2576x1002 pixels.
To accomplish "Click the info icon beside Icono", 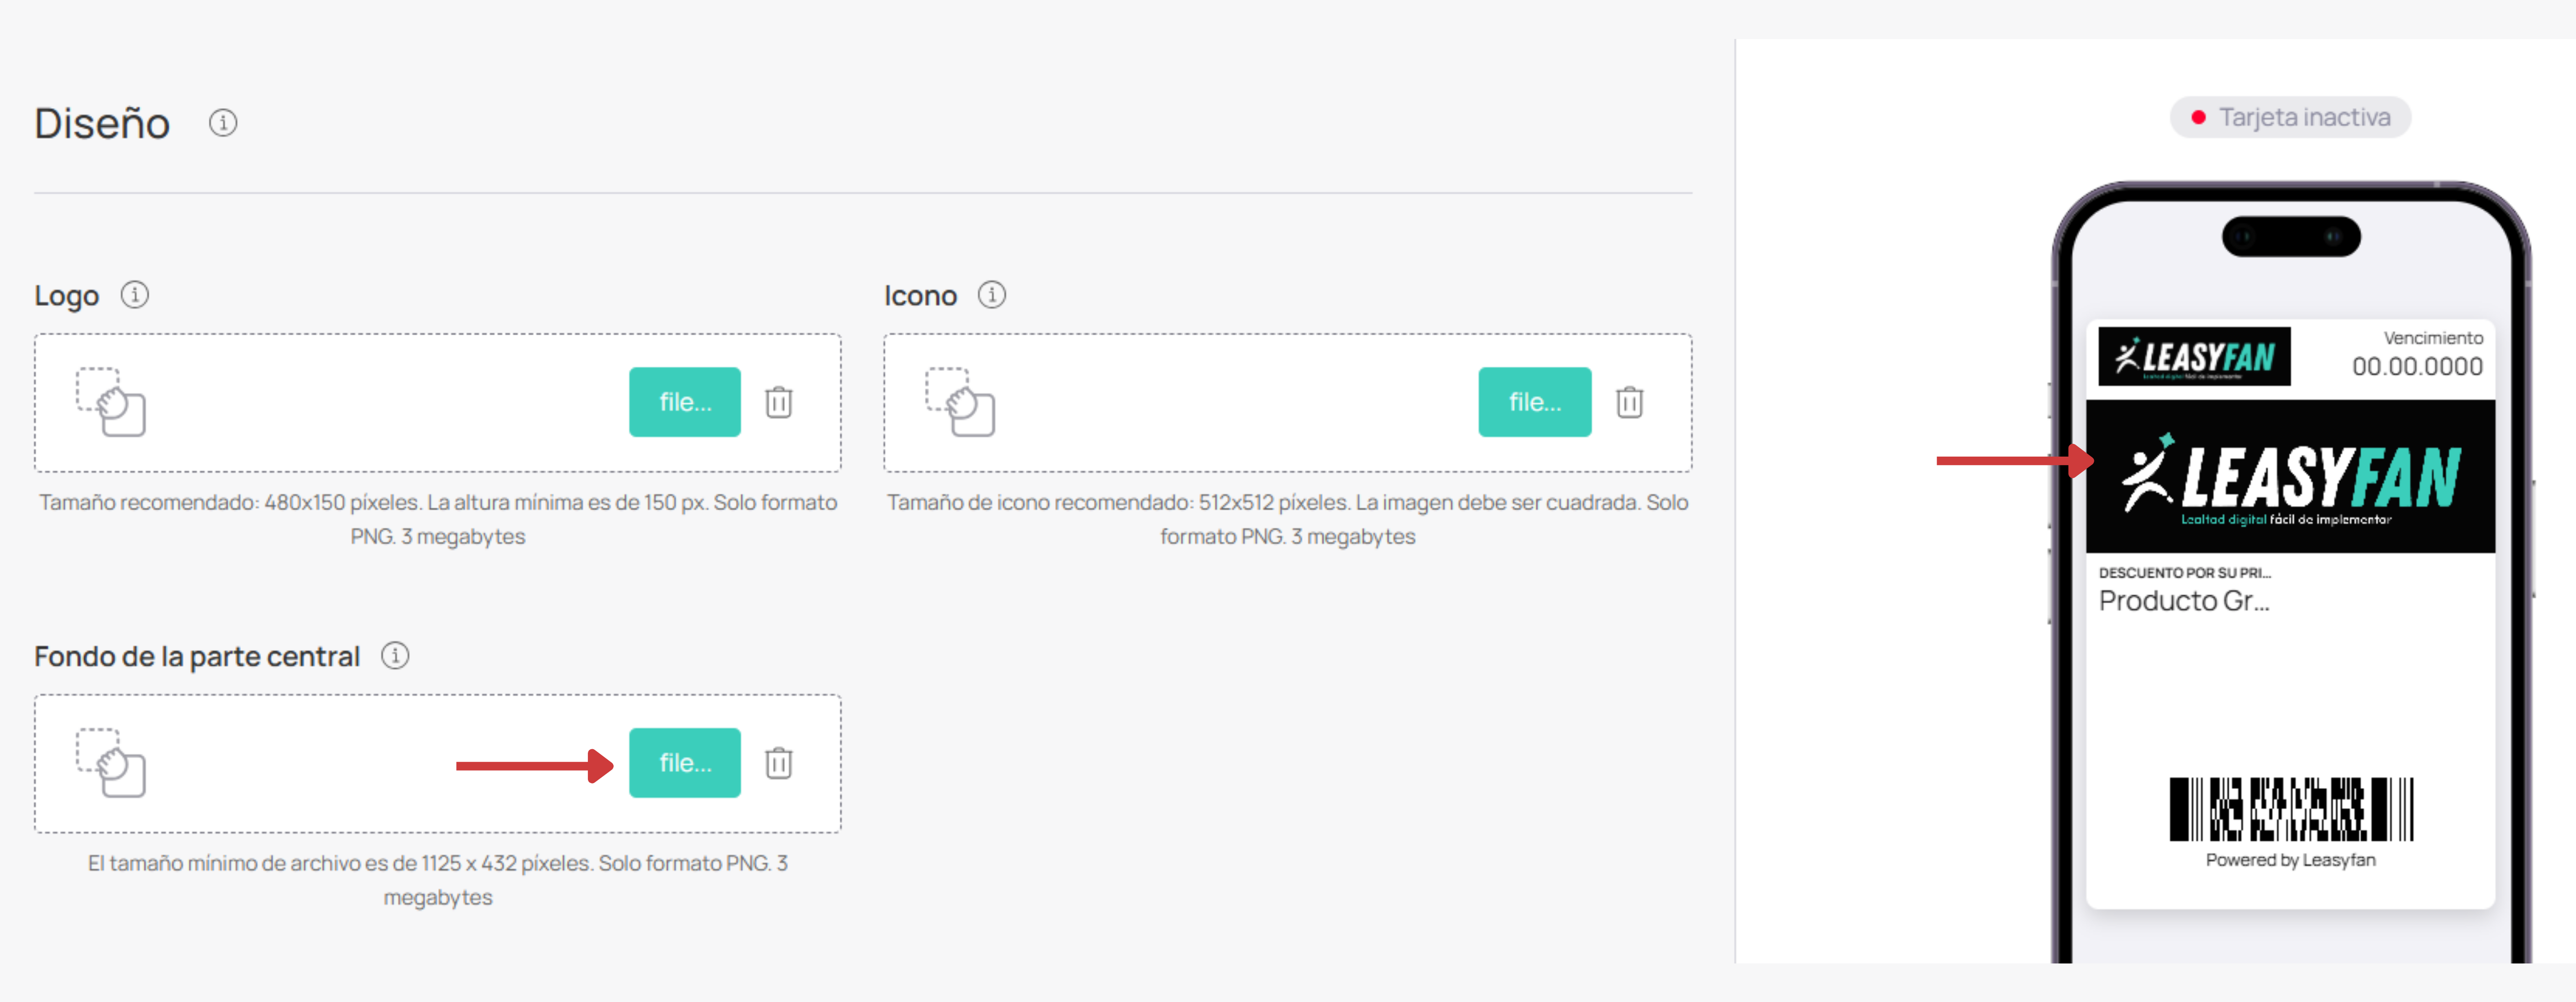I will pos(992,295).
